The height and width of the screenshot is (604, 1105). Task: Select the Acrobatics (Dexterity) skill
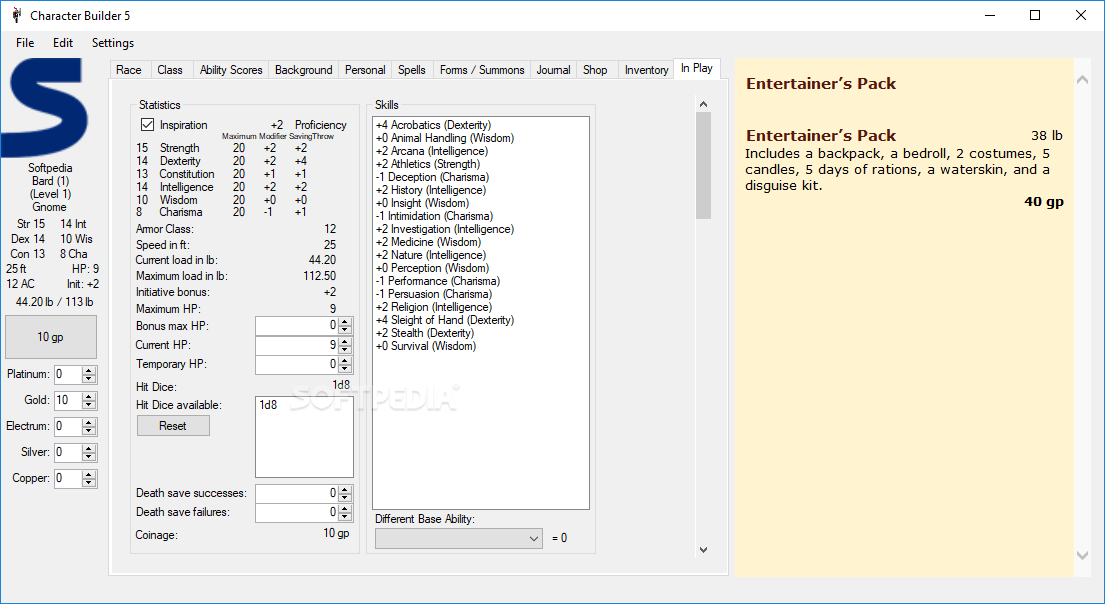(433, 125)
